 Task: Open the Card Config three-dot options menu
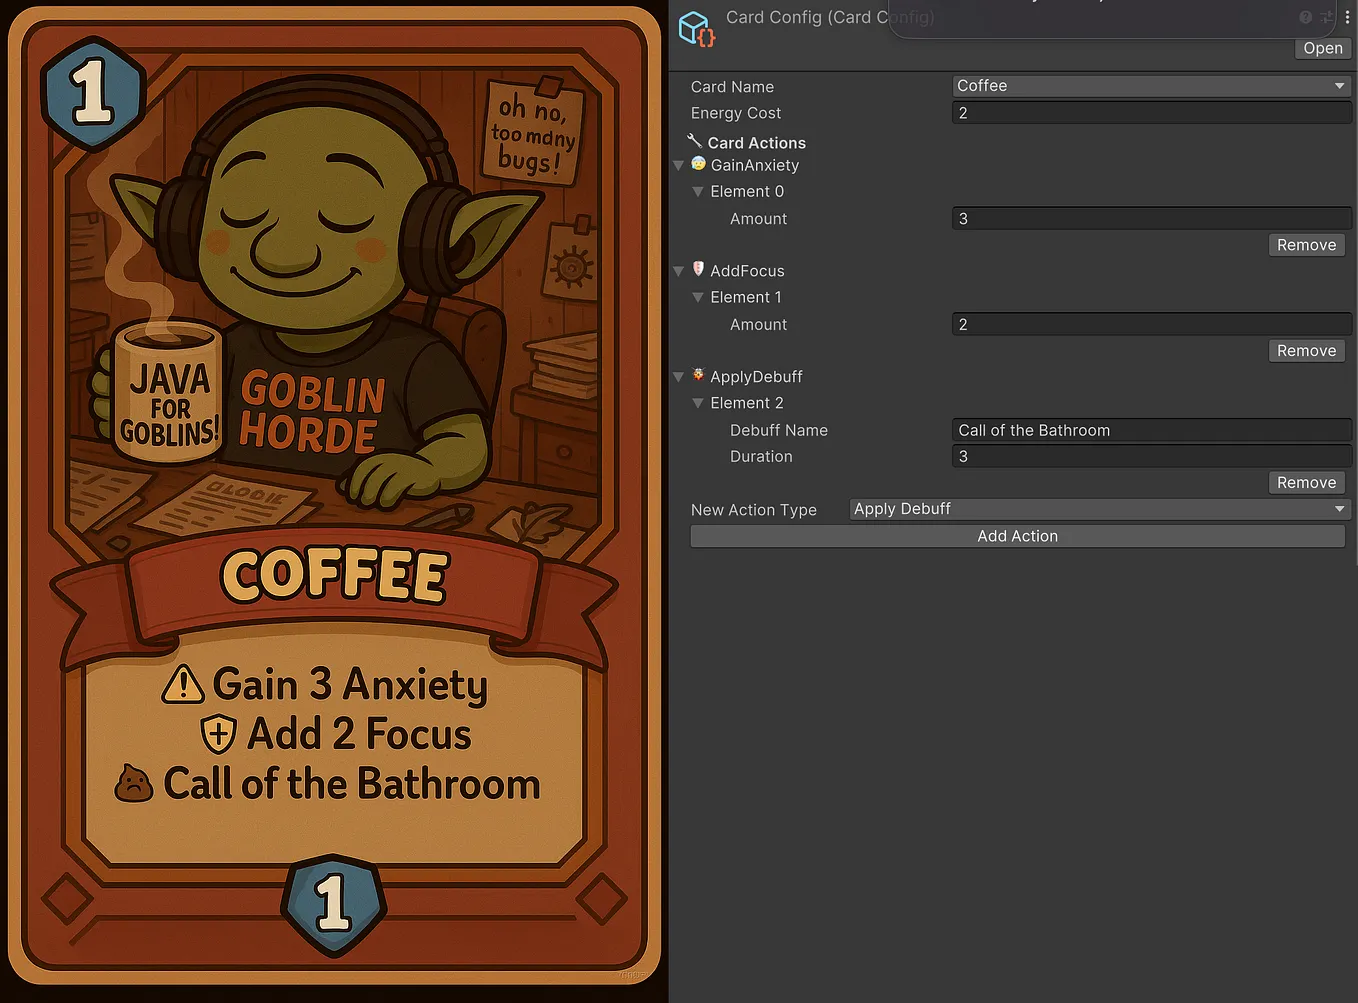click(x=1346, y=17)
